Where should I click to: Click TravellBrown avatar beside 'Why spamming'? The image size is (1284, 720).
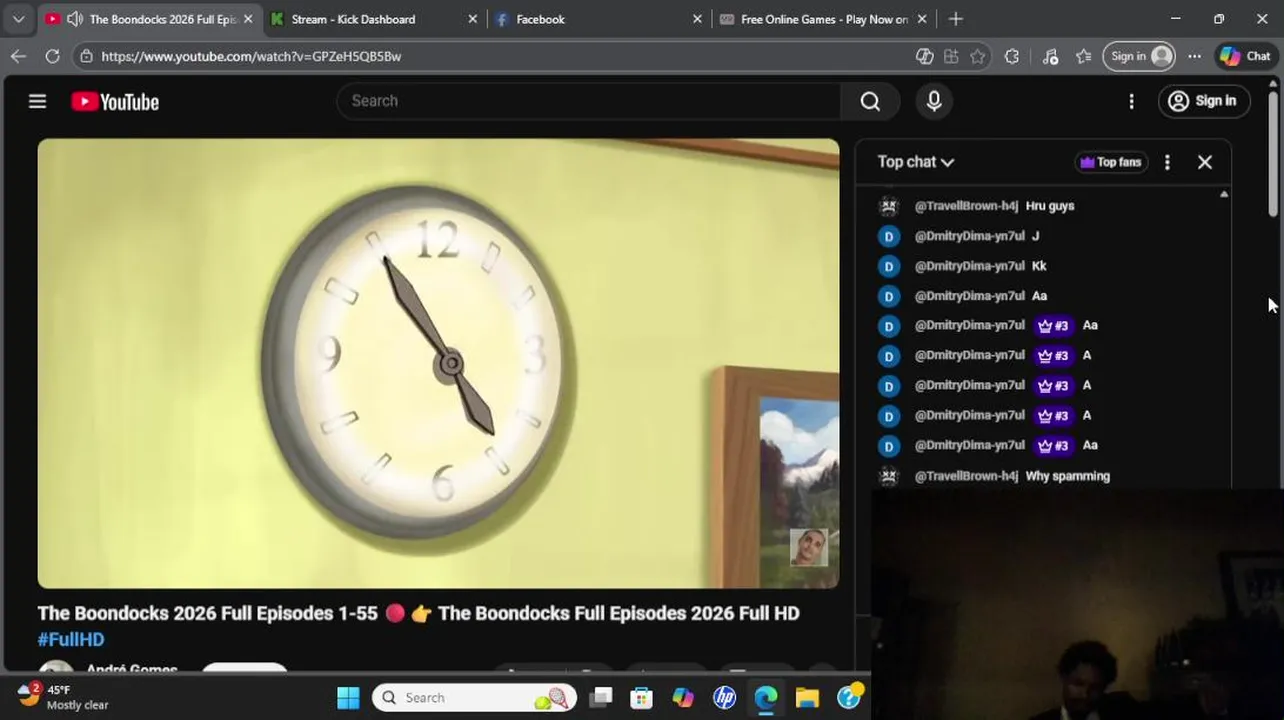coord(889,476)
